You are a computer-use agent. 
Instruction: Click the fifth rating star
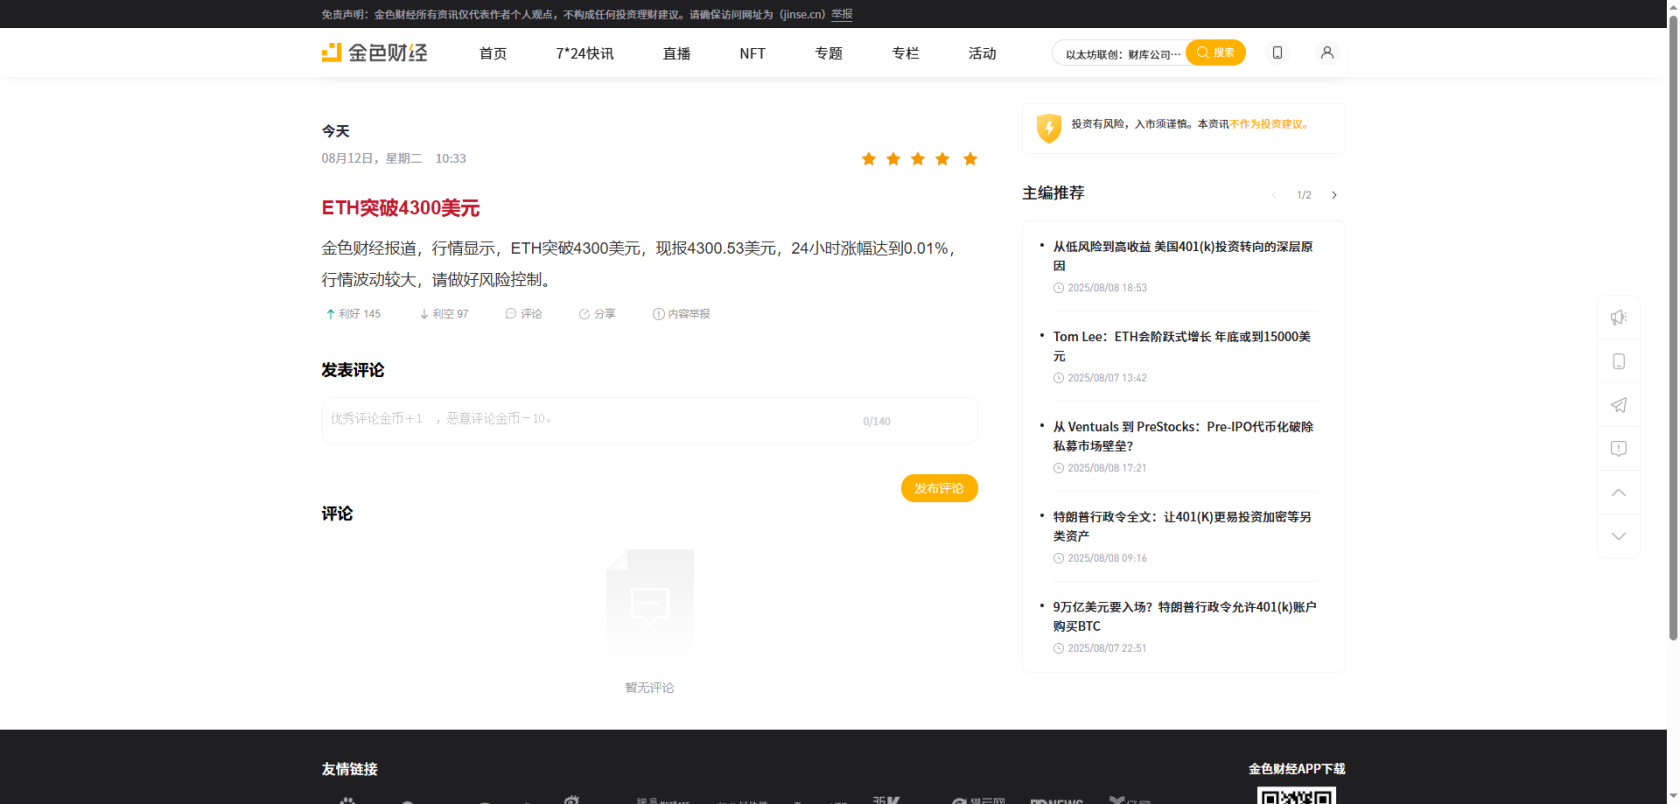[970, 159]
